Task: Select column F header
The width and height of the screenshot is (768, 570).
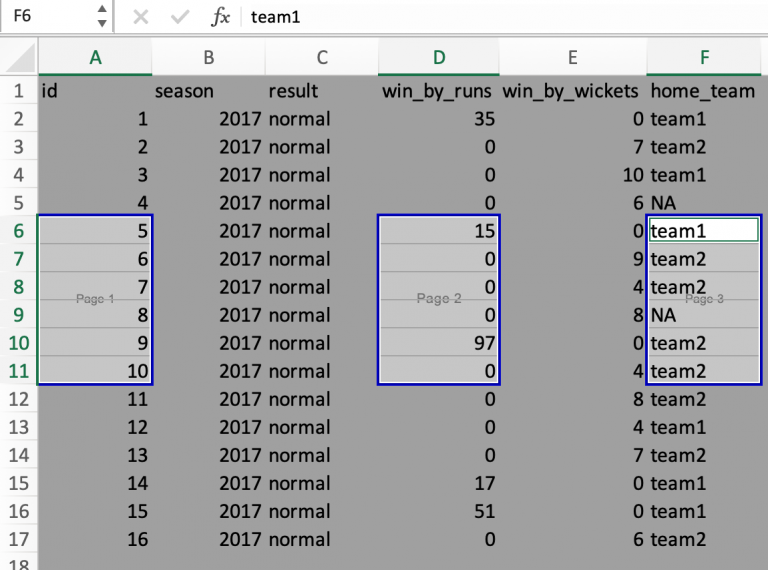Action: (x=704, y=58)
